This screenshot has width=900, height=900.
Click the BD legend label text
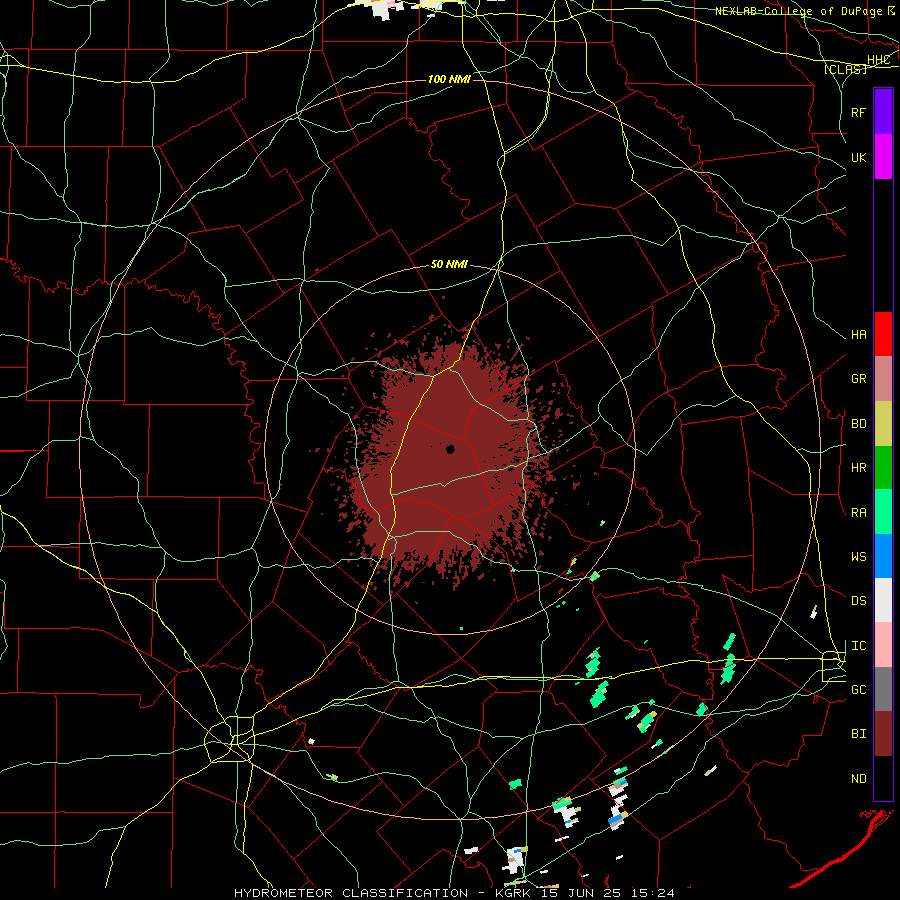tap(859, 424)
